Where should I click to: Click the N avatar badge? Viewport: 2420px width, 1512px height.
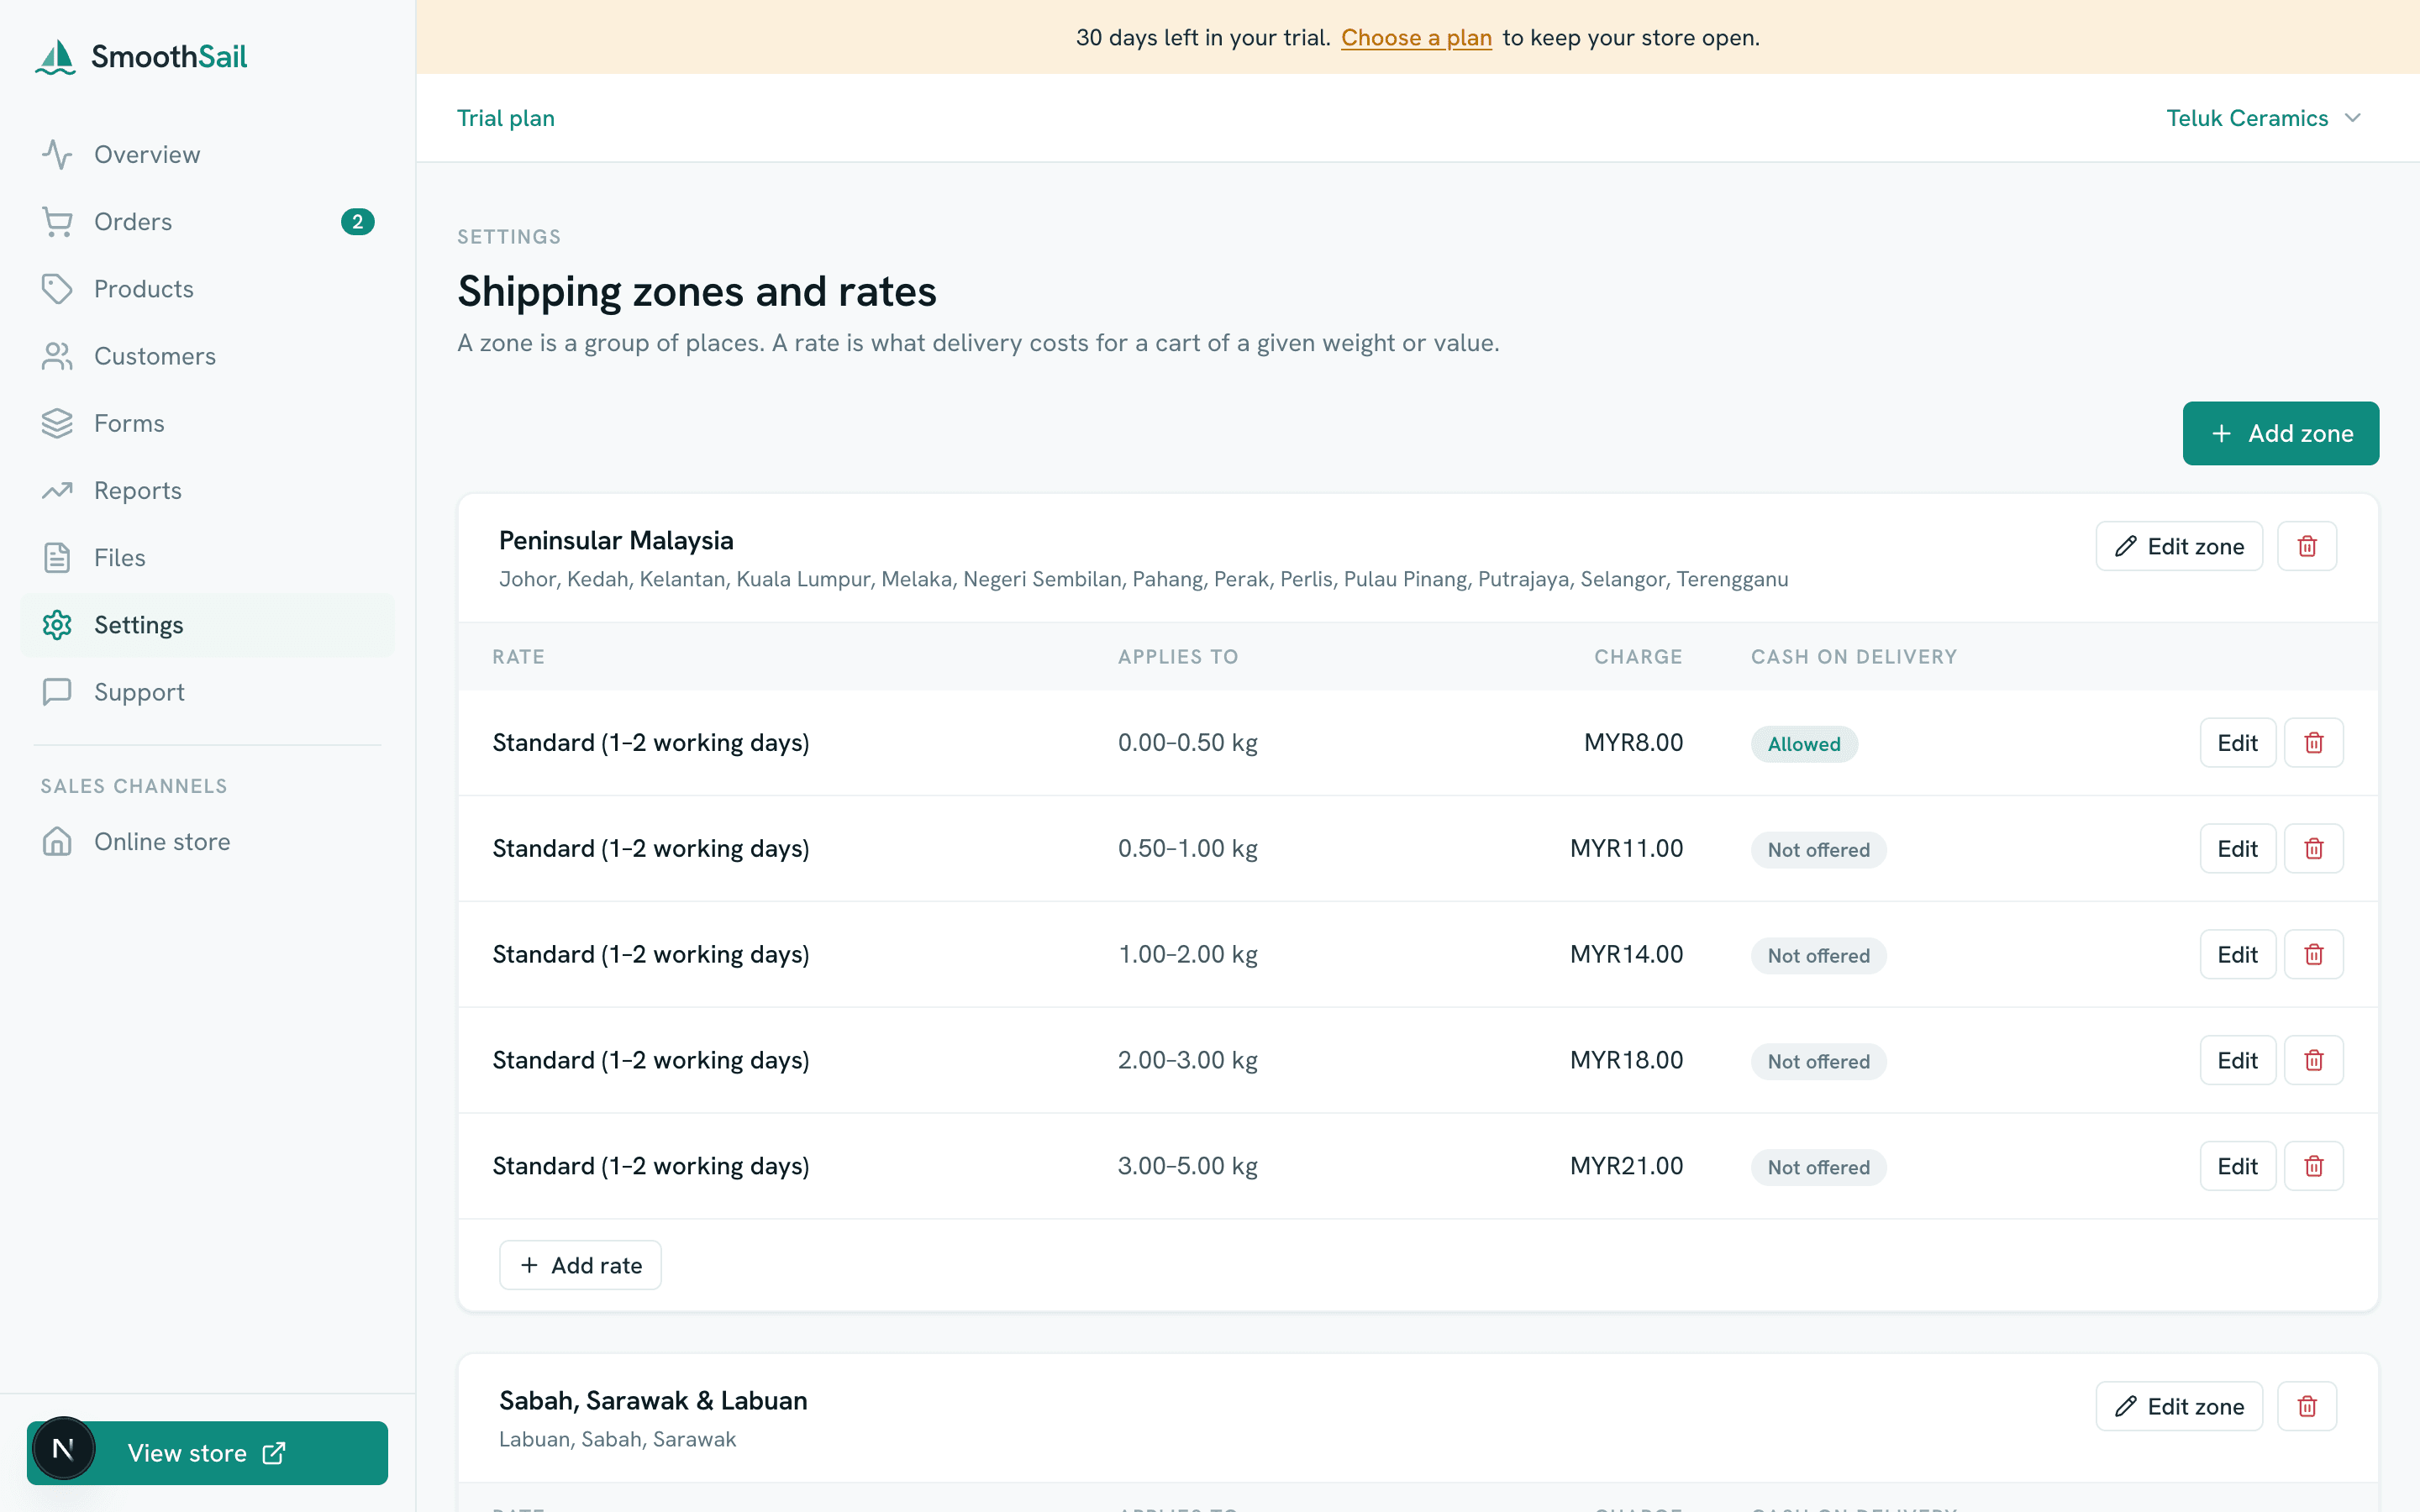[x=63, y=1448]
